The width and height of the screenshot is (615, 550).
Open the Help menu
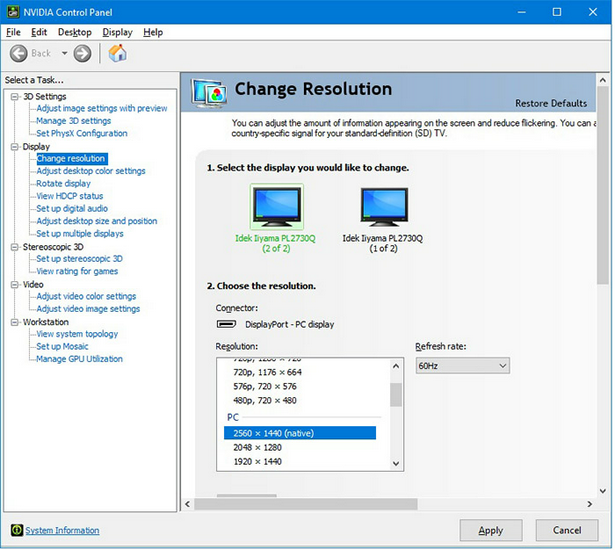tap(153, 32)
